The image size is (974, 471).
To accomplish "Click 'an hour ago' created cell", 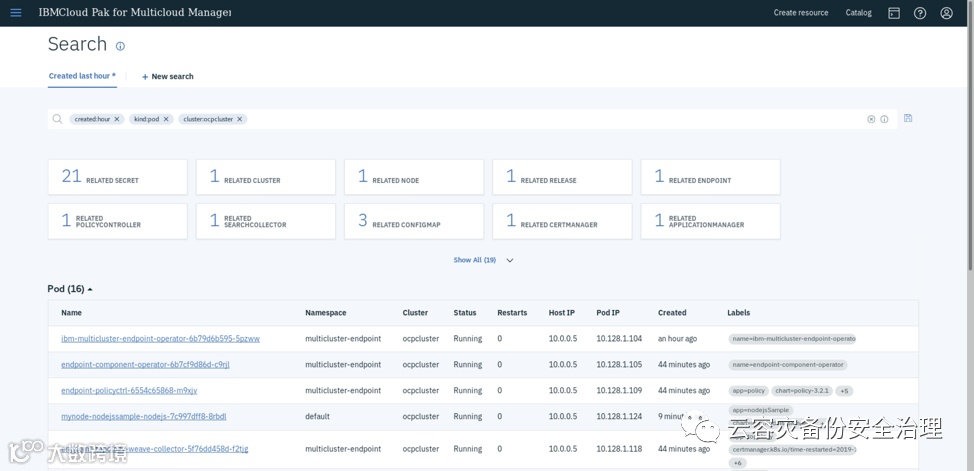I will click(677, 339).
